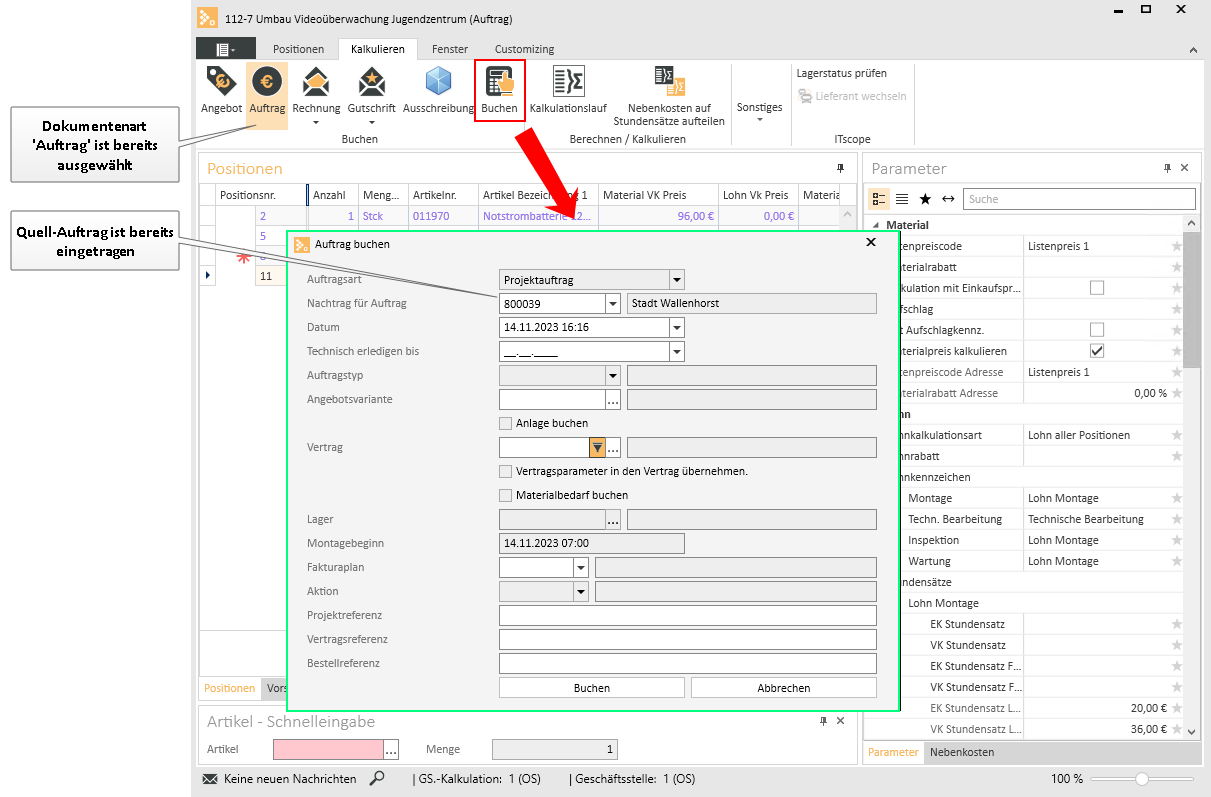Switch to the Nebenkosten bottom tab
Image resolution: width=1211 pixels, height=797 pixels.
point(962,752)
